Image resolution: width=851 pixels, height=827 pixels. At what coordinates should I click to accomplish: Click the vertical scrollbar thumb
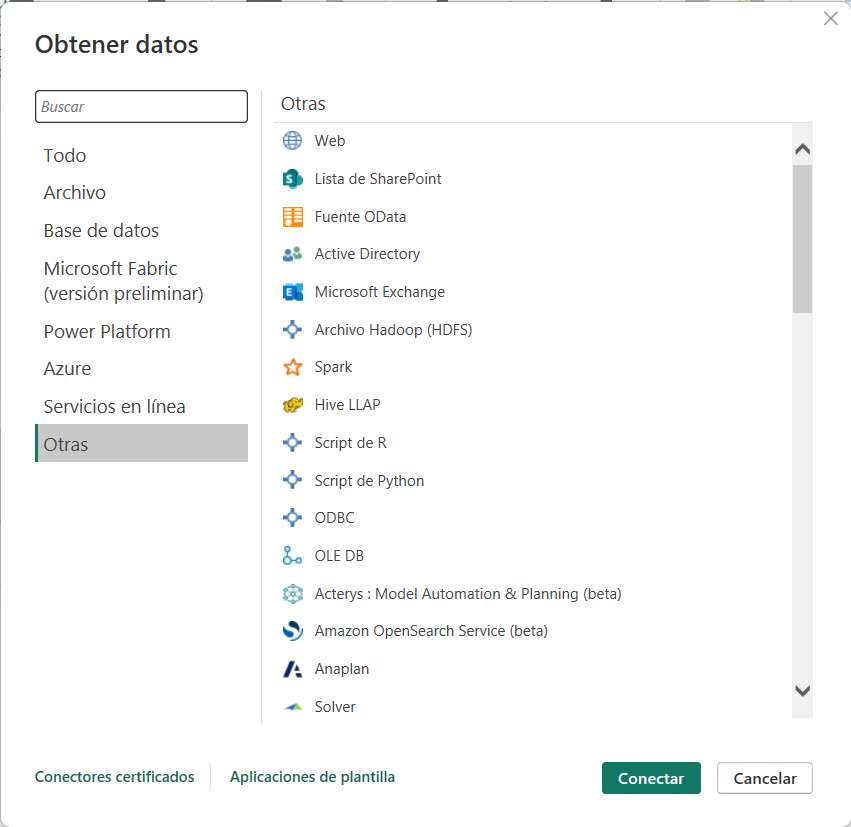pyautogui.click(x=802, y=238)
